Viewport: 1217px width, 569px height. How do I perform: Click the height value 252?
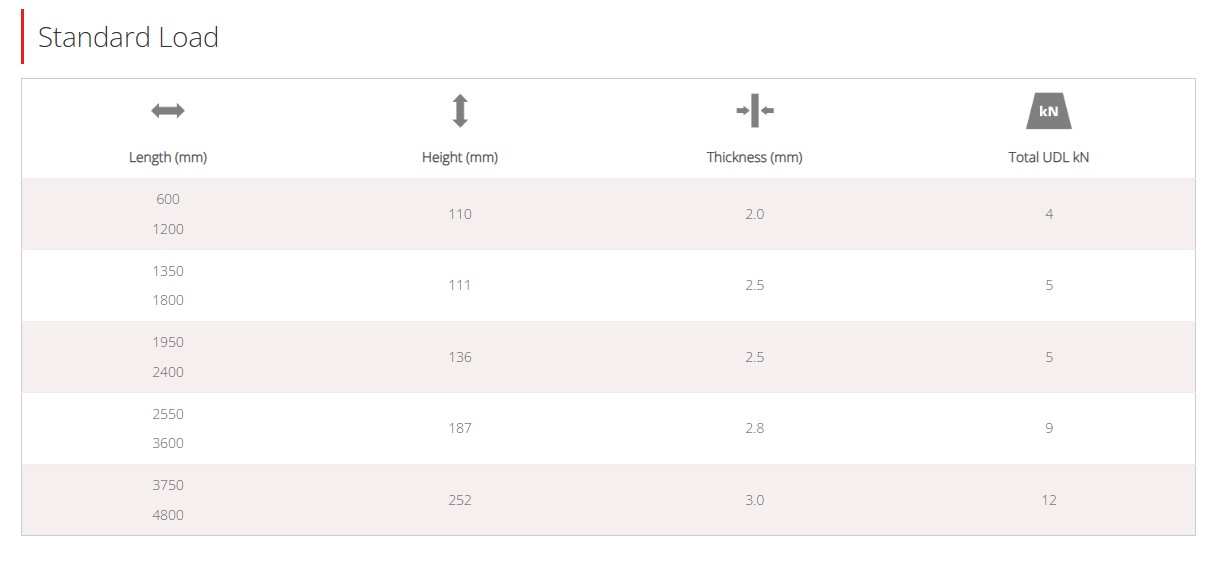pyautogui.click(x=460, y=500)
